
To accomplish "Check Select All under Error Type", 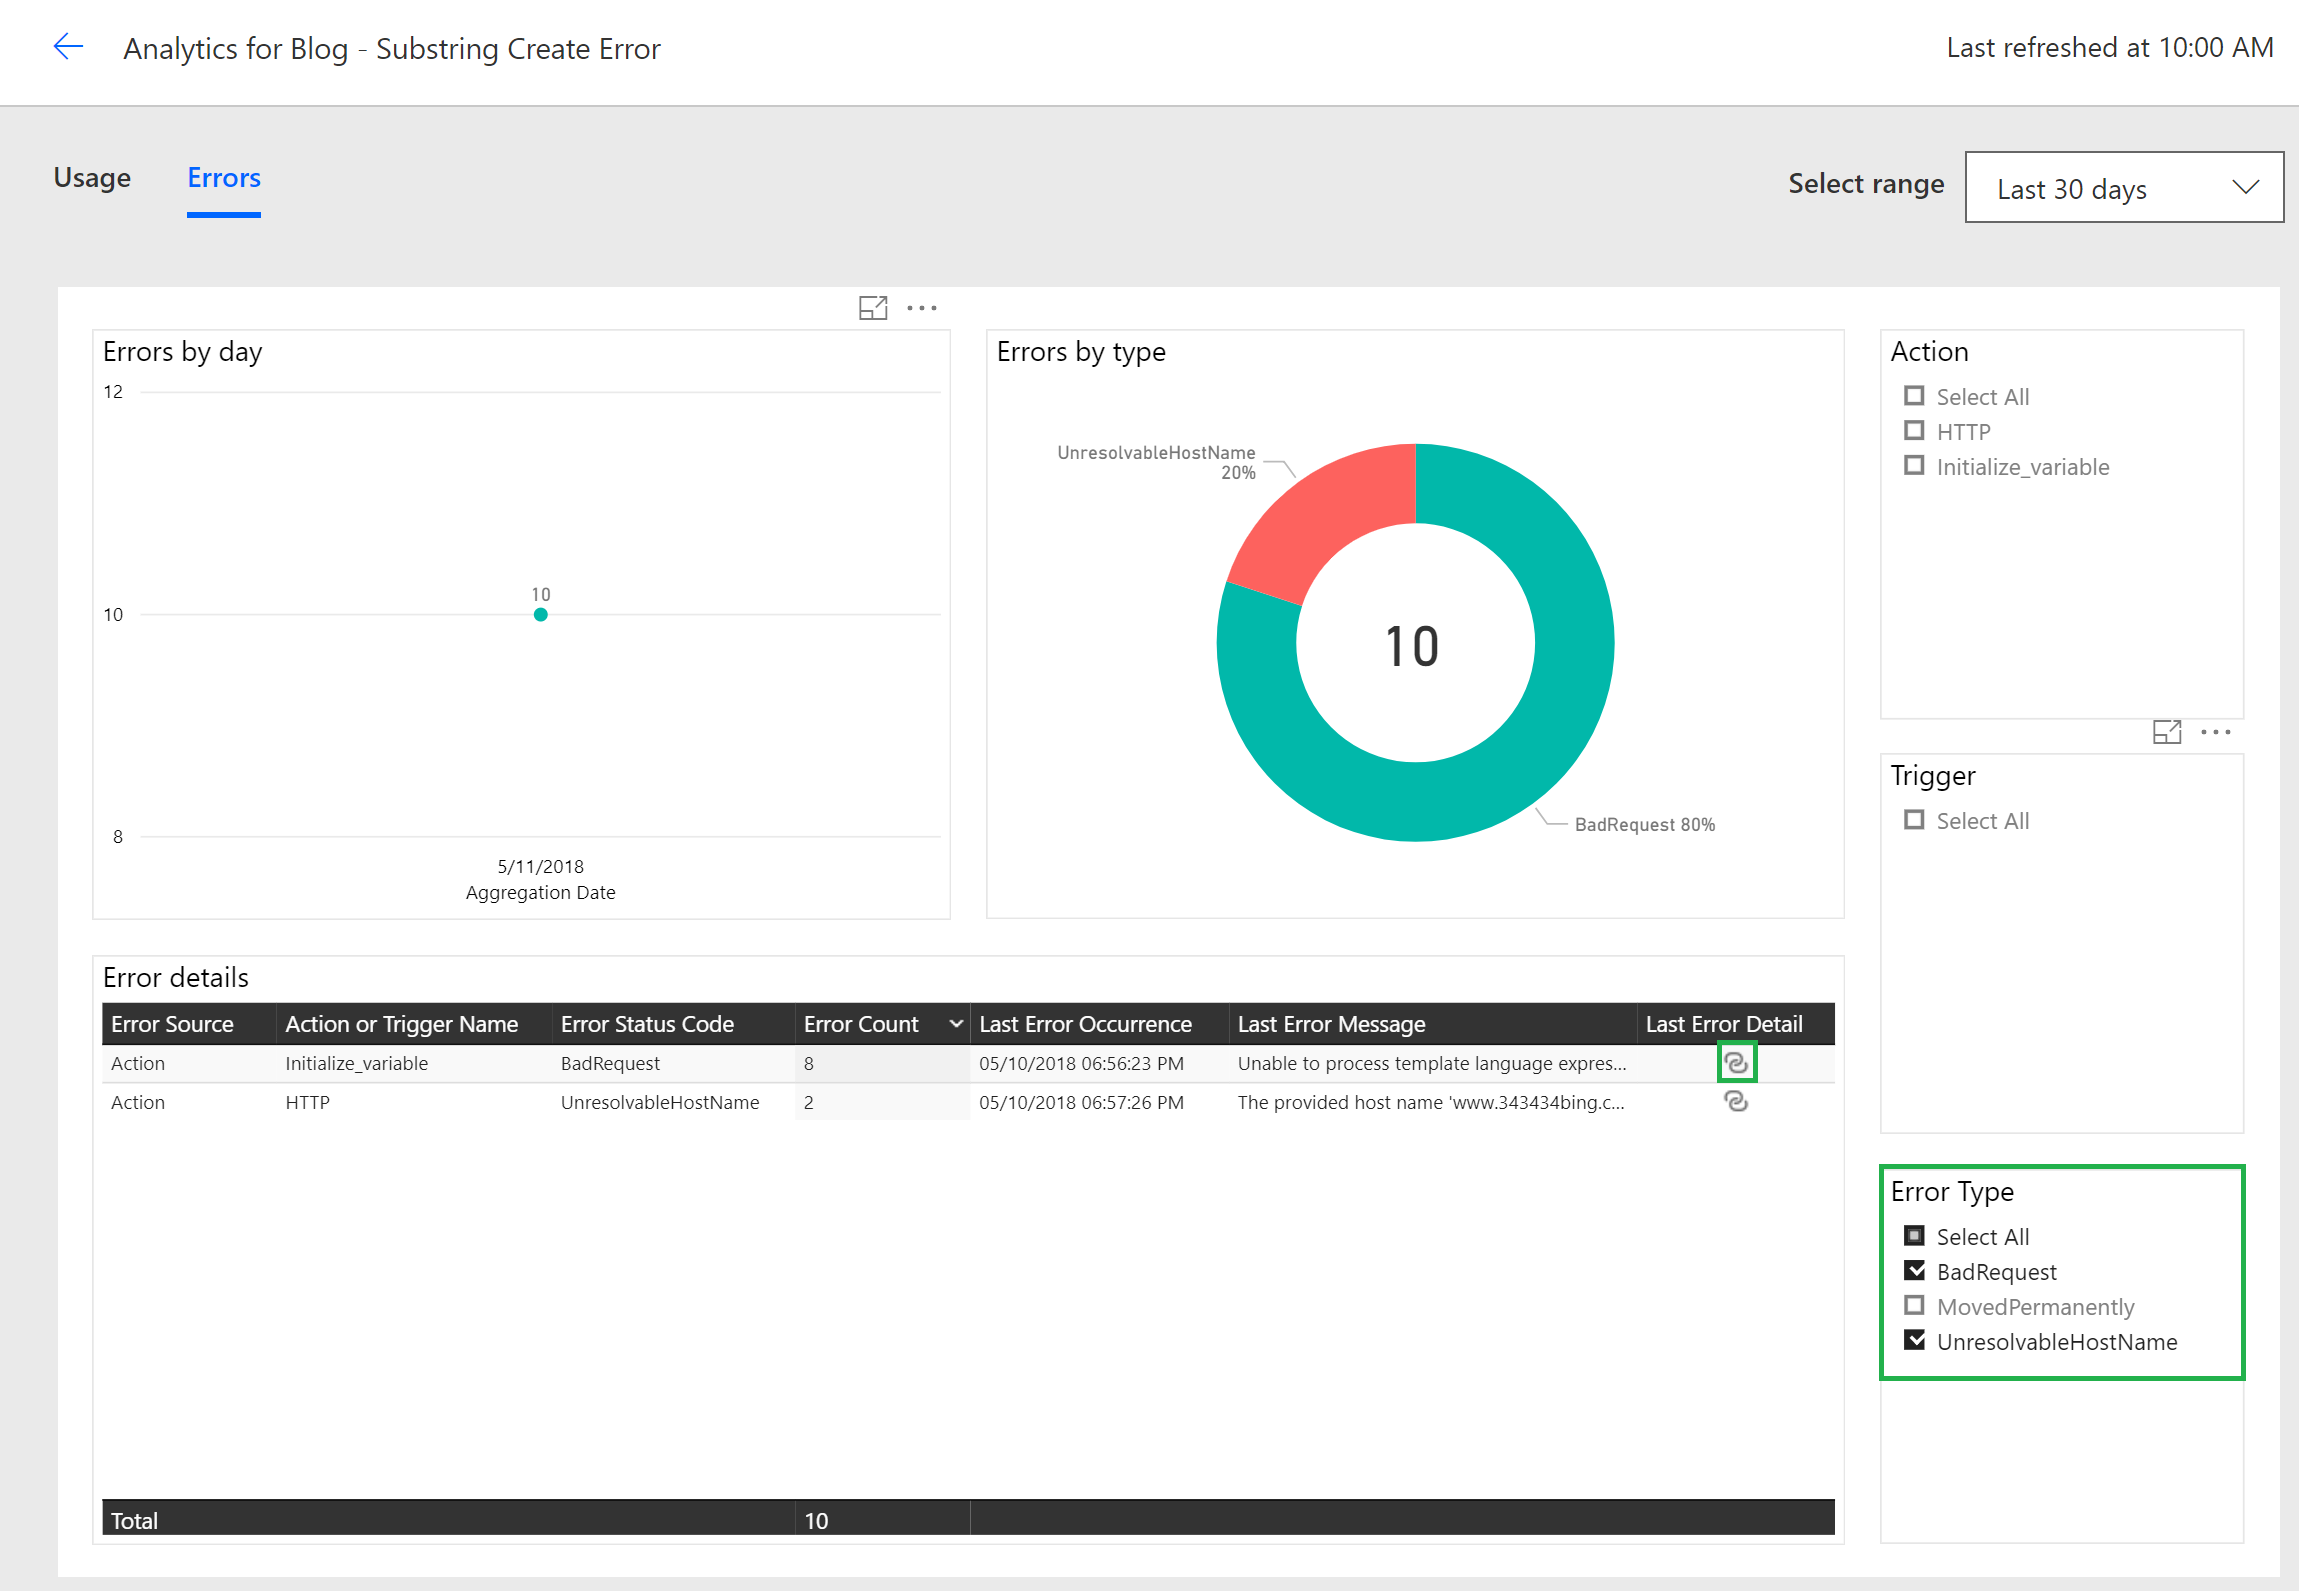I will tap(1914, 1235).
